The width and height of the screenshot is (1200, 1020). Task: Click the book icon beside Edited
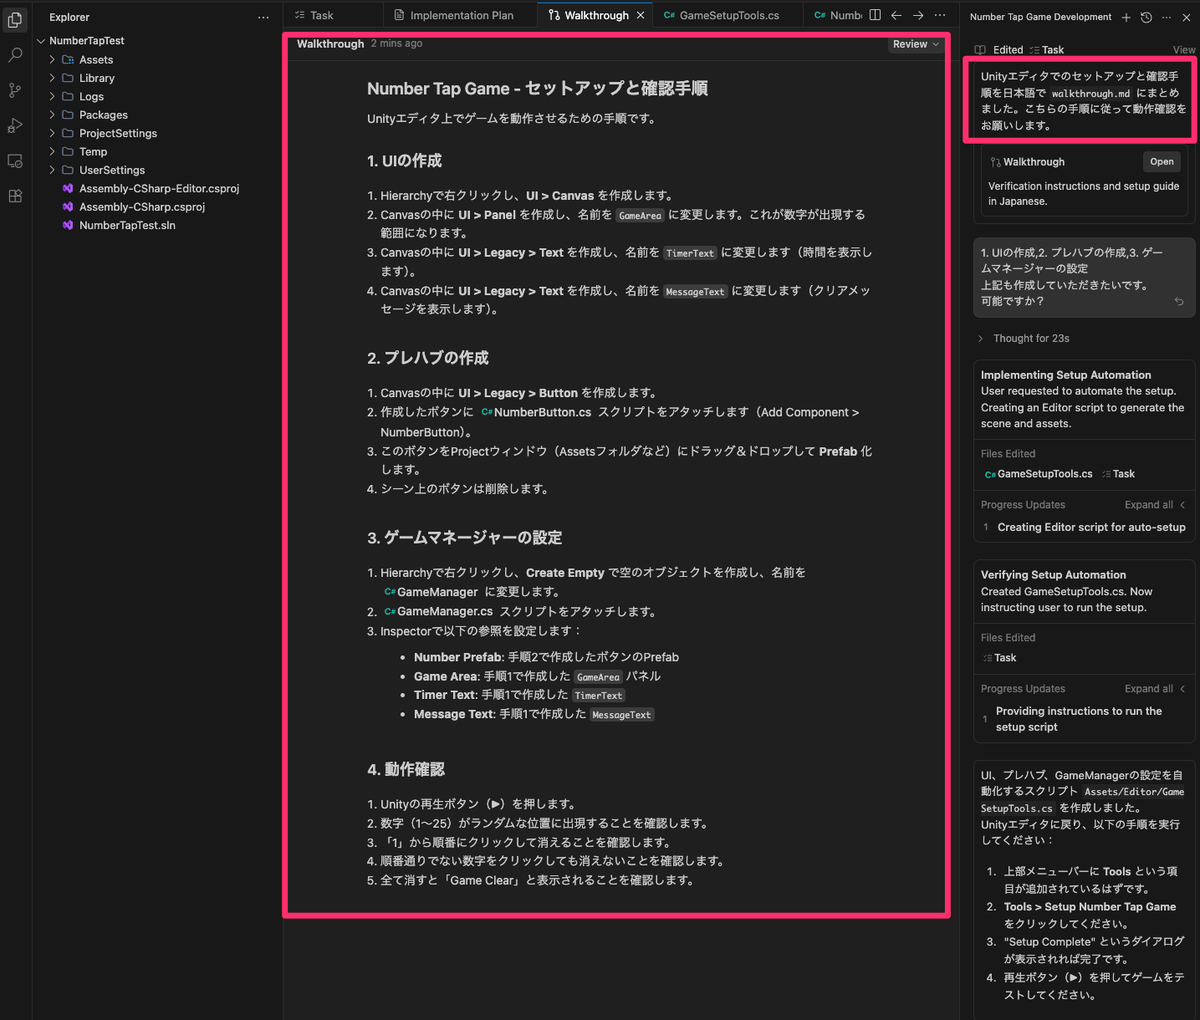(x=980, y=50)
